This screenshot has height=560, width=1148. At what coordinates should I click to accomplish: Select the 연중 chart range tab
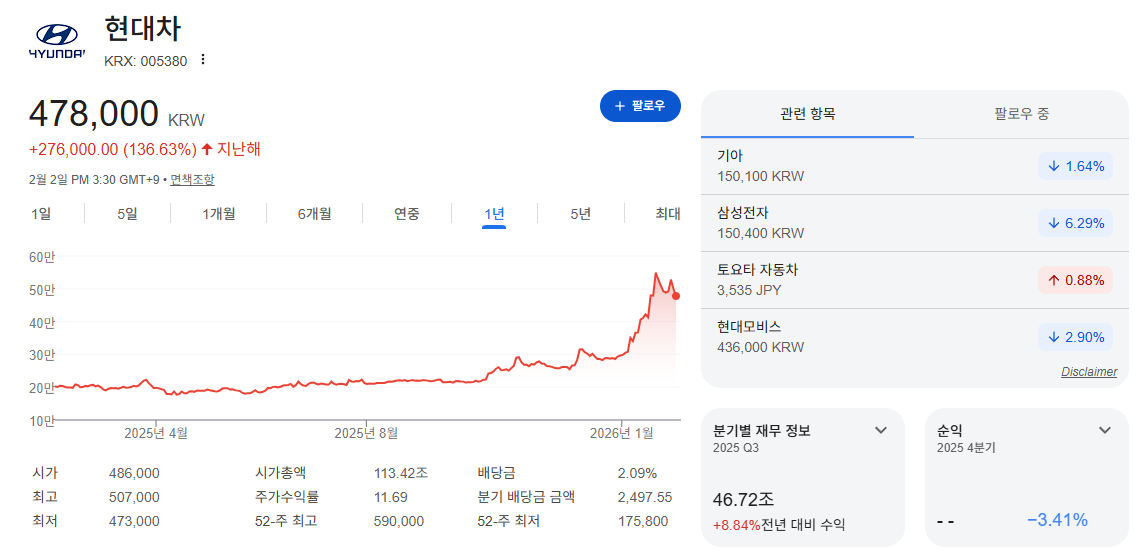pyautogui.click(x=407, y=214)
